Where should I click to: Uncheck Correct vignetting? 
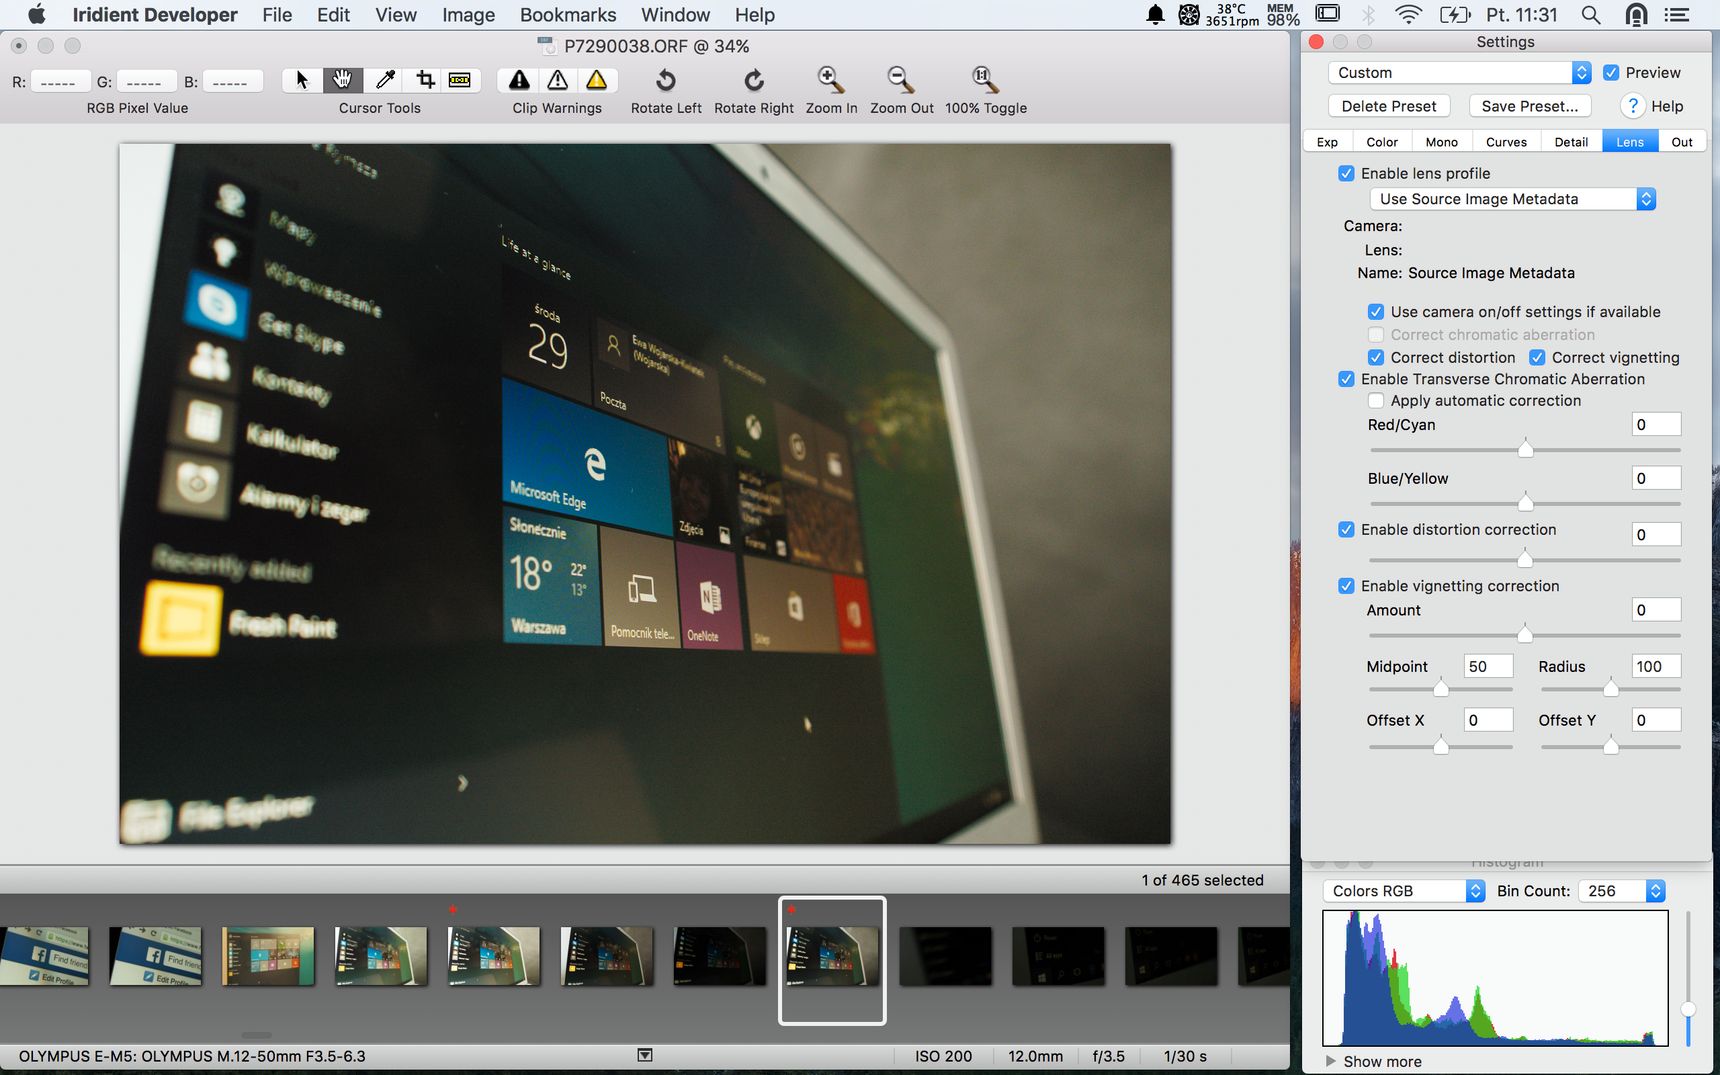tap(1537, 357)
